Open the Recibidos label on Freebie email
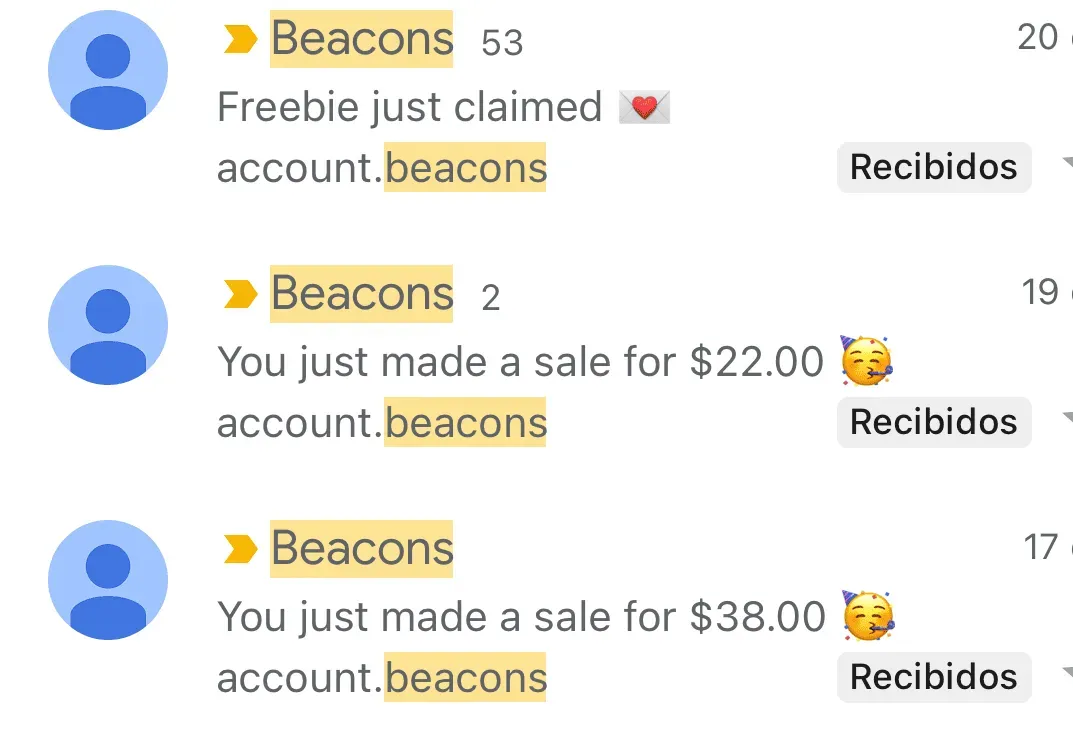This screenshot has width=1073, height=733. coord(934,167)
